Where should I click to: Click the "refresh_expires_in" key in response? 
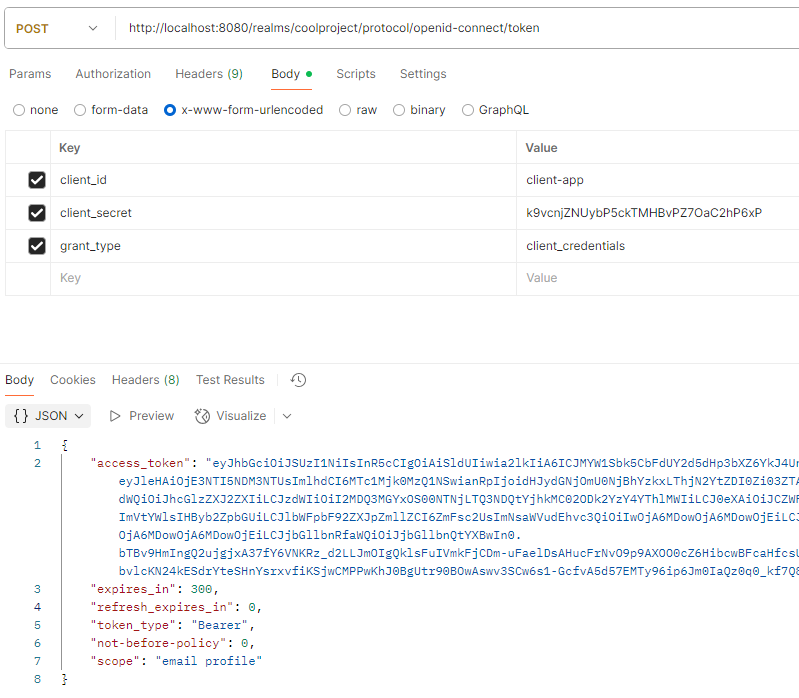click(x=162, y=607)
